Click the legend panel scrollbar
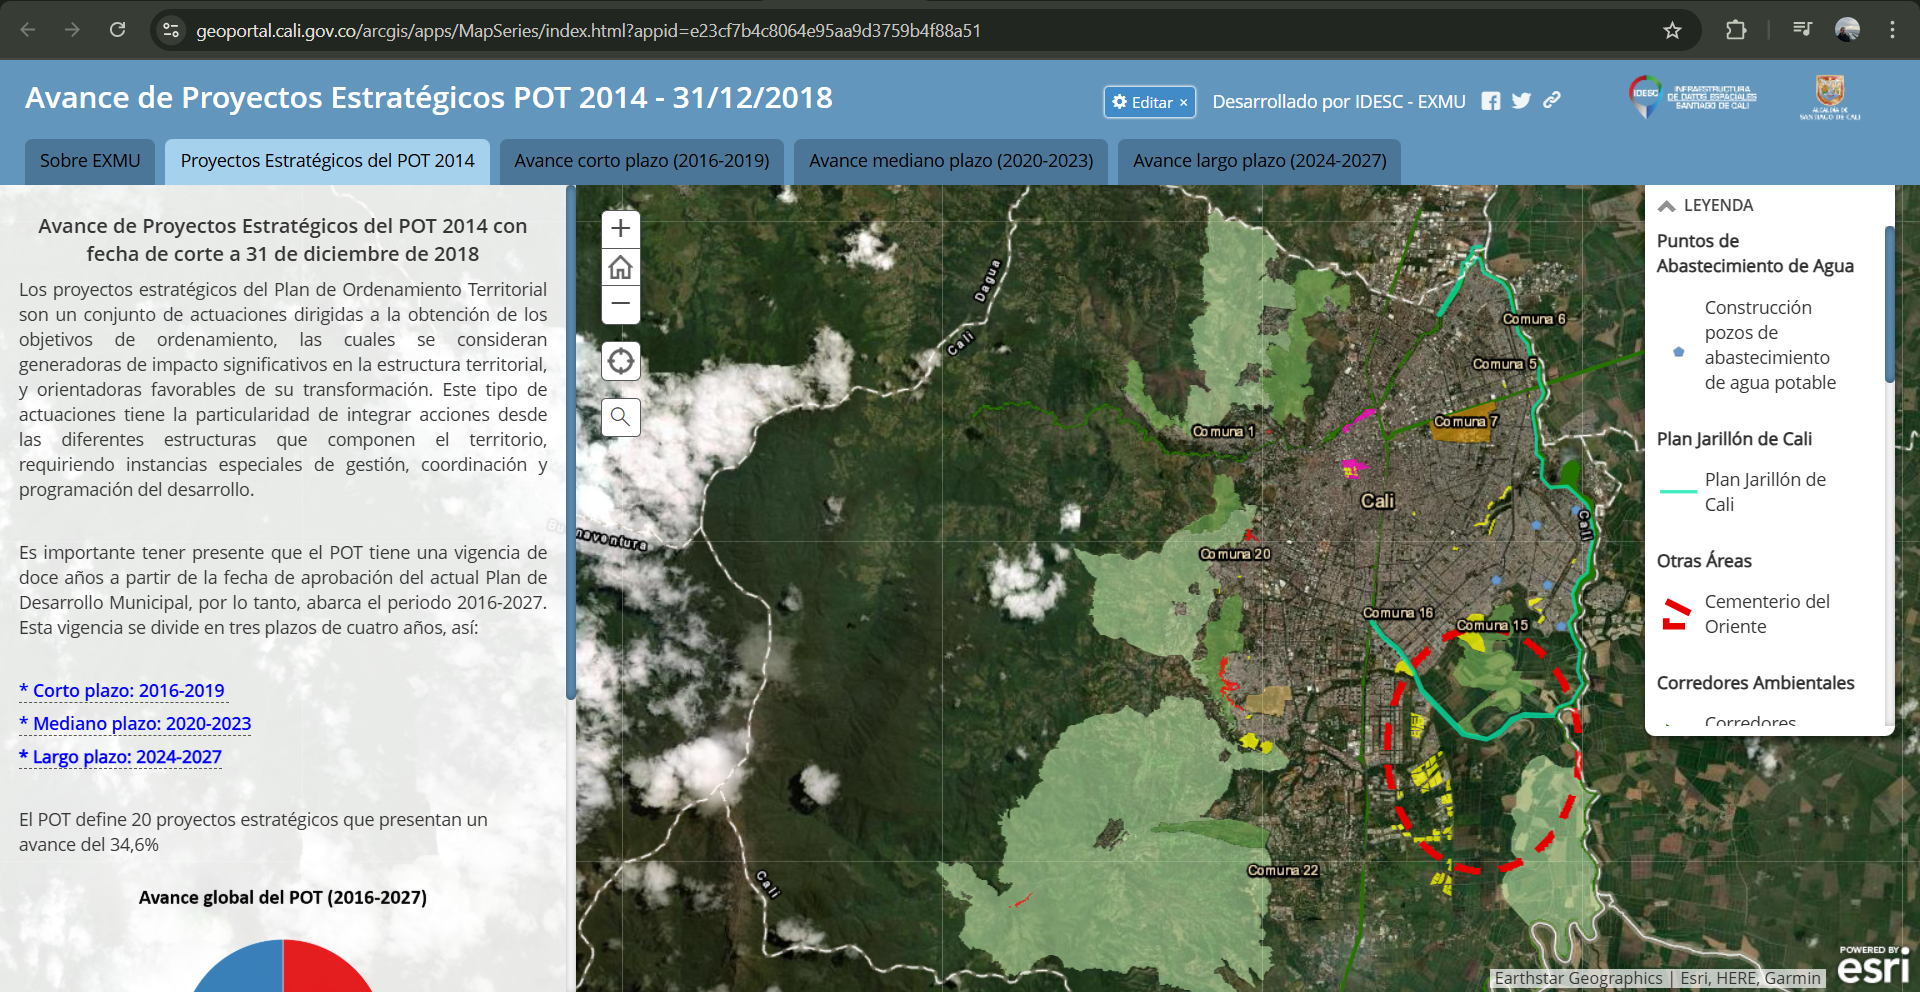The width and height of the screenshot is (1920, 992). point(1889,305)
